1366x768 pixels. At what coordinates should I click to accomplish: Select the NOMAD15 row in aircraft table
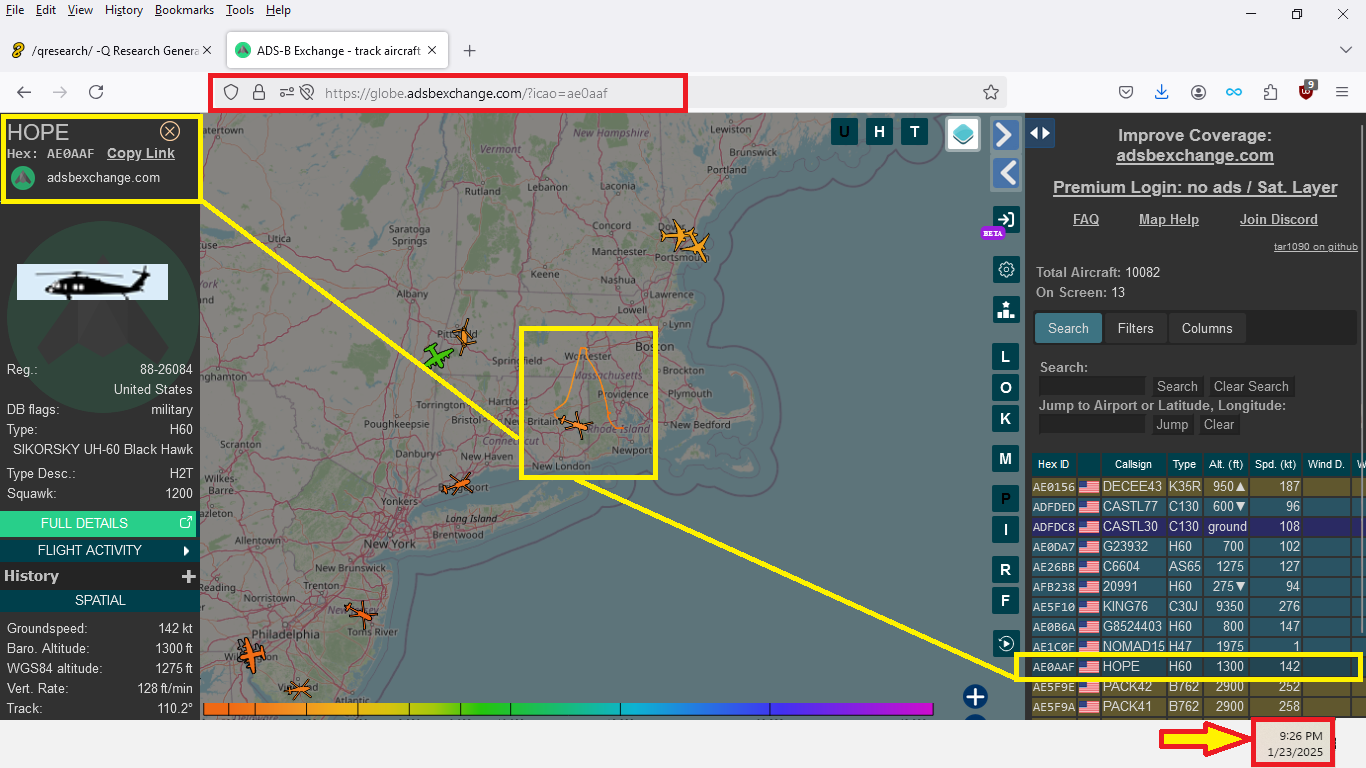point(1198,646)
